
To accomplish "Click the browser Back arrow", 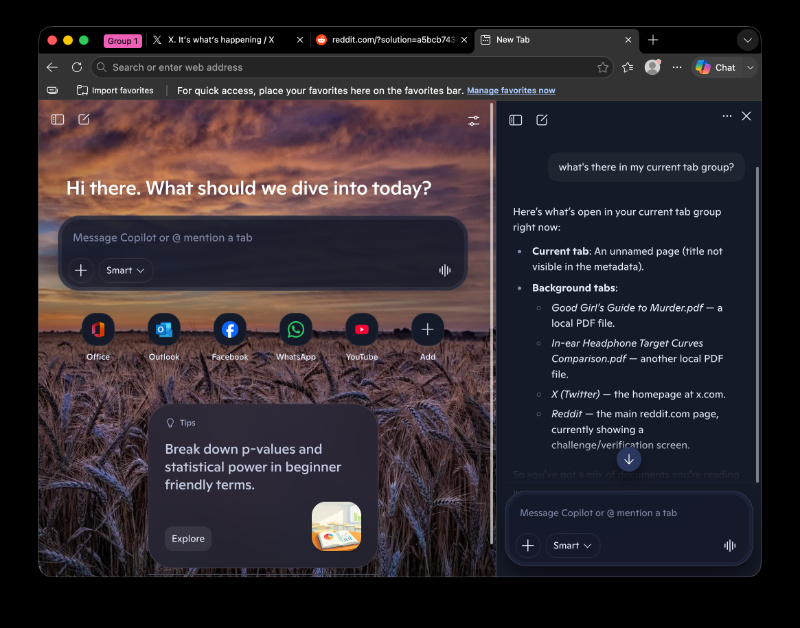I will (52, 67).
